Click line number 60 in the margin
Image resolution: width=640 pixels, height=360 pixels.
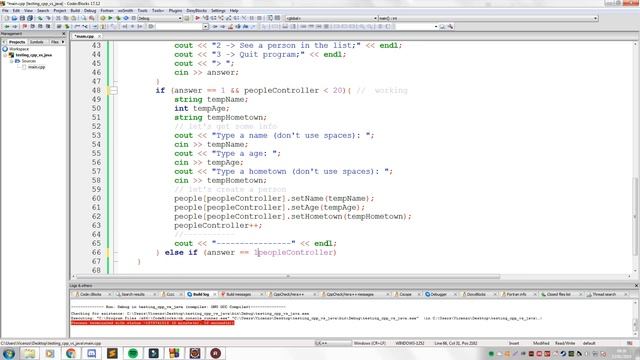[96, 198]
